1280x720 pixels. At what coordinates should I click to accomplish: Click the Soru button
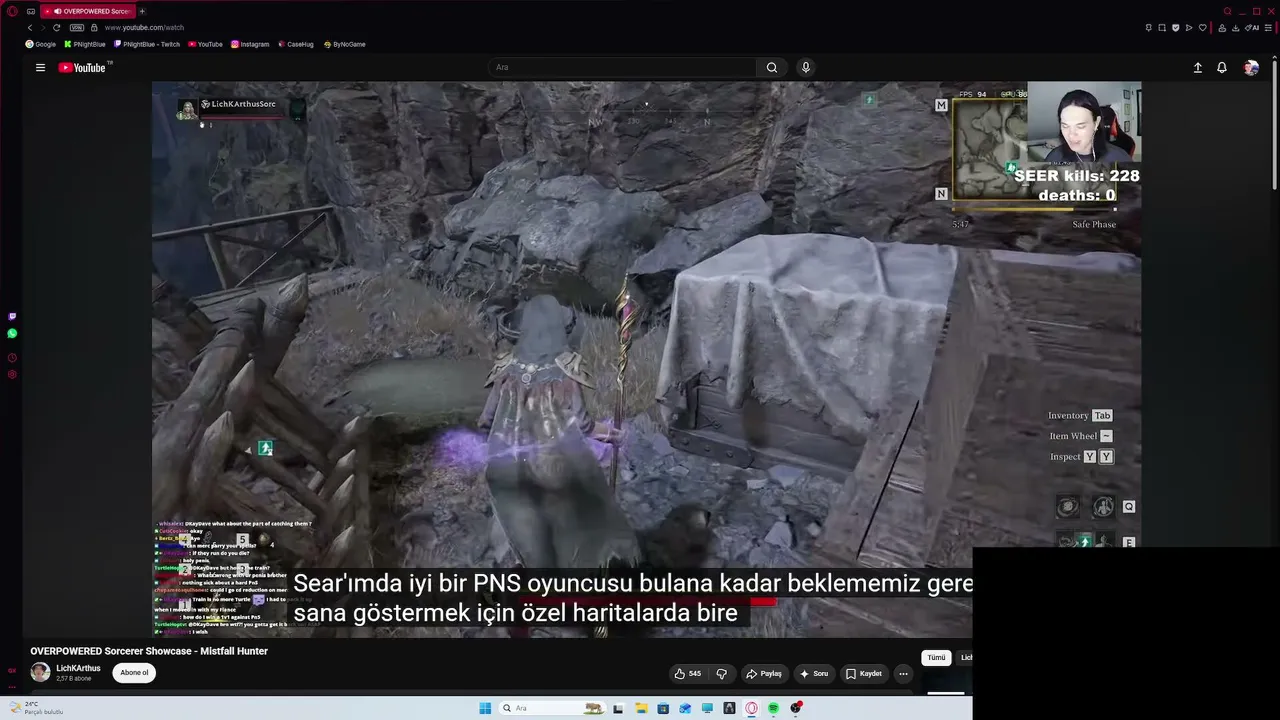(x=814, y=674)
